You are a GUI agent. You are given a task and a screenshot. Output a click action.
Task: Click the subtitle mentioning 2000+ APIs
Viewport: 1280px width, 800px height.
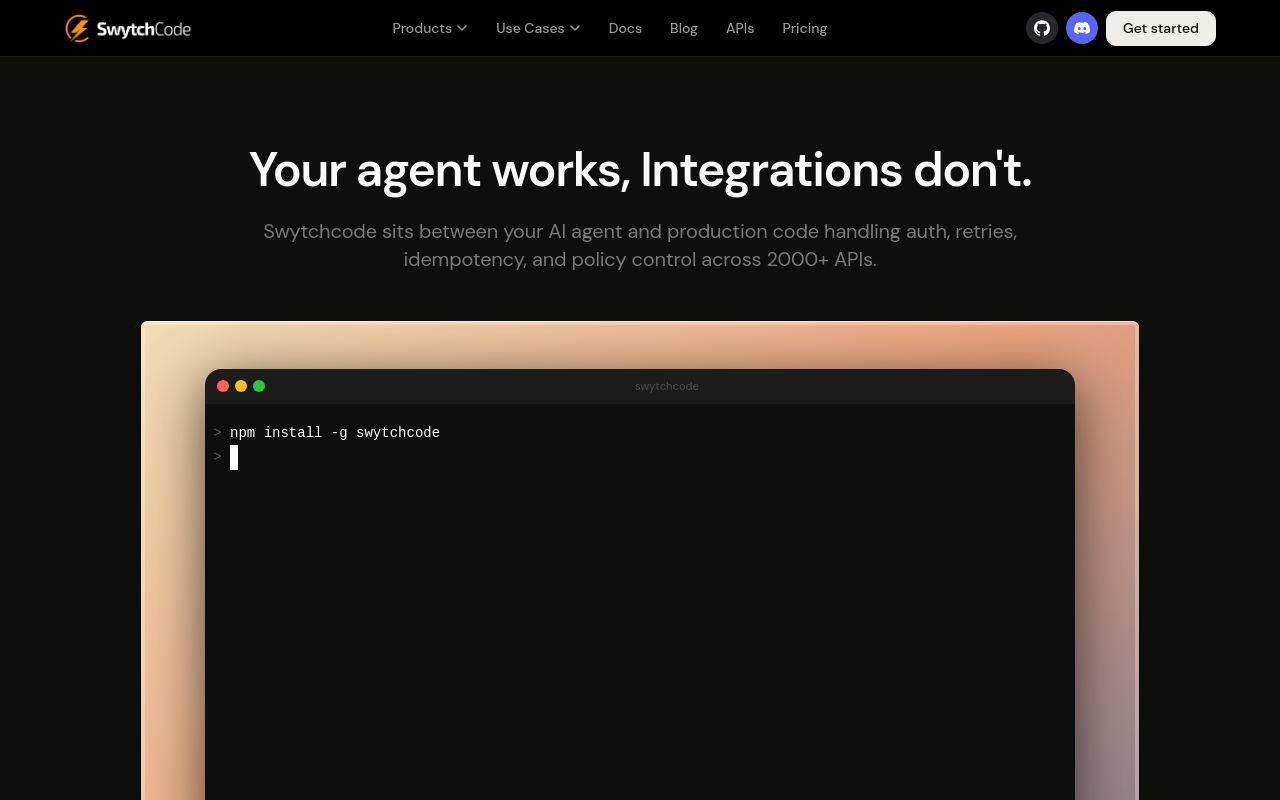(x=640, y=245)
